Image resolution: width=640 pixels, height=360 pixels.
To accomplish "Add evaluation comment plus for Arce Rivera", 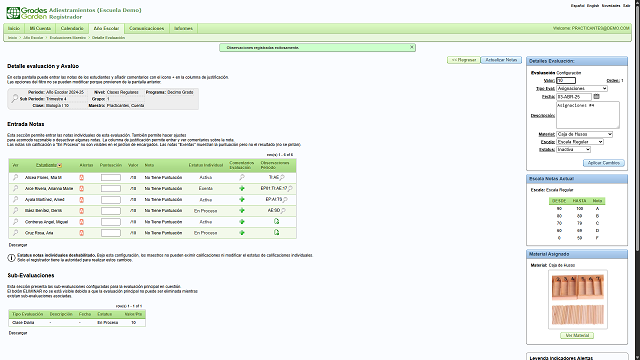I will tap(242, 188).
